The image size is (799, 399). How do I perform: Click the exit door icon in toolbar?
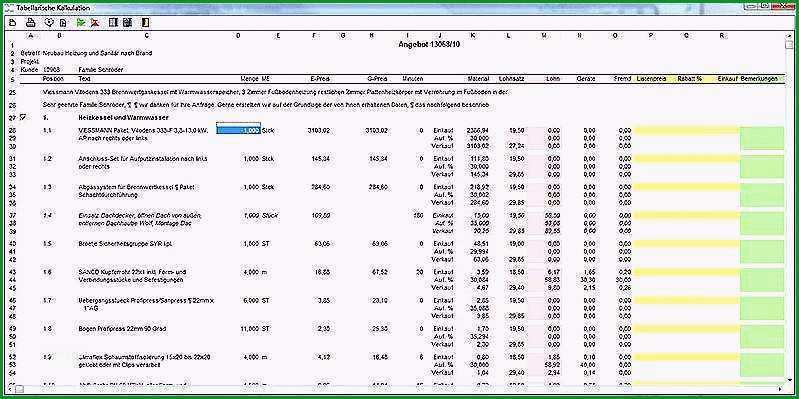(x=146, y=22)
